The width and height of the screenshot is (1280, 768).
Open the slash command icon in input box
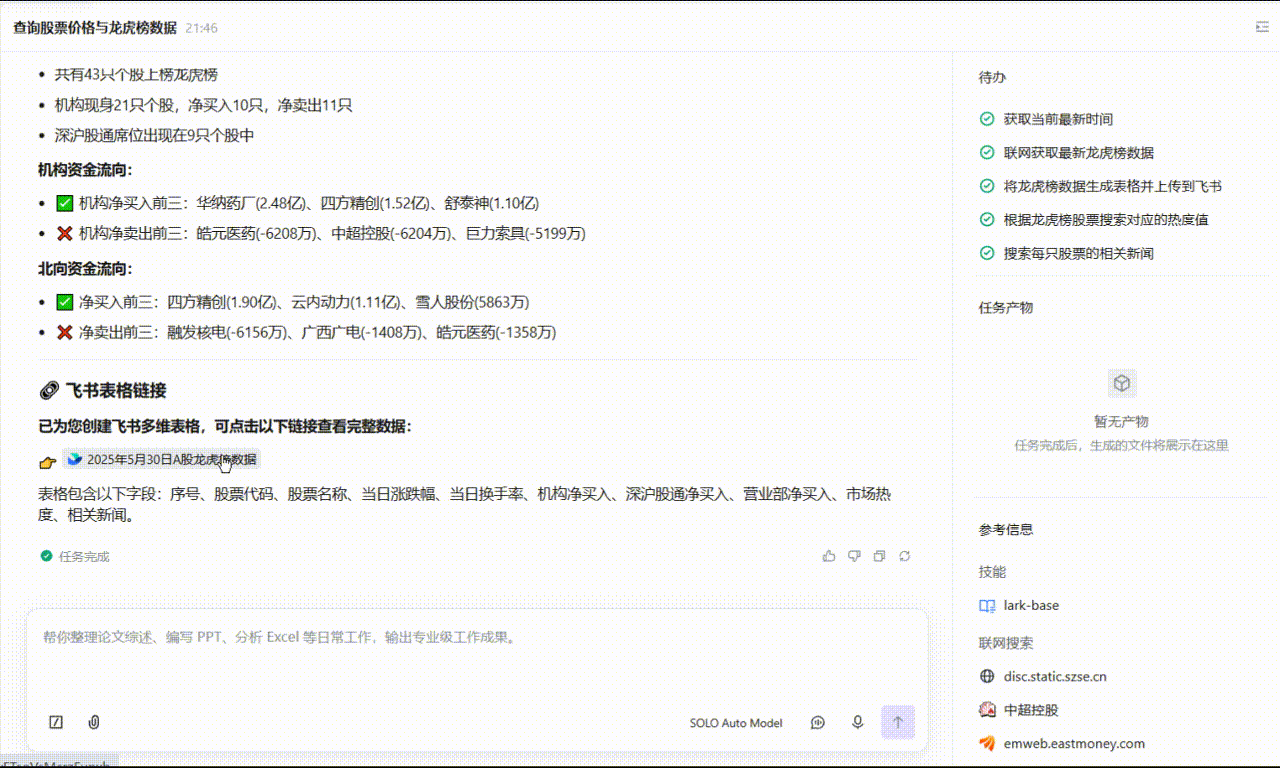click(x=56, y=722)
